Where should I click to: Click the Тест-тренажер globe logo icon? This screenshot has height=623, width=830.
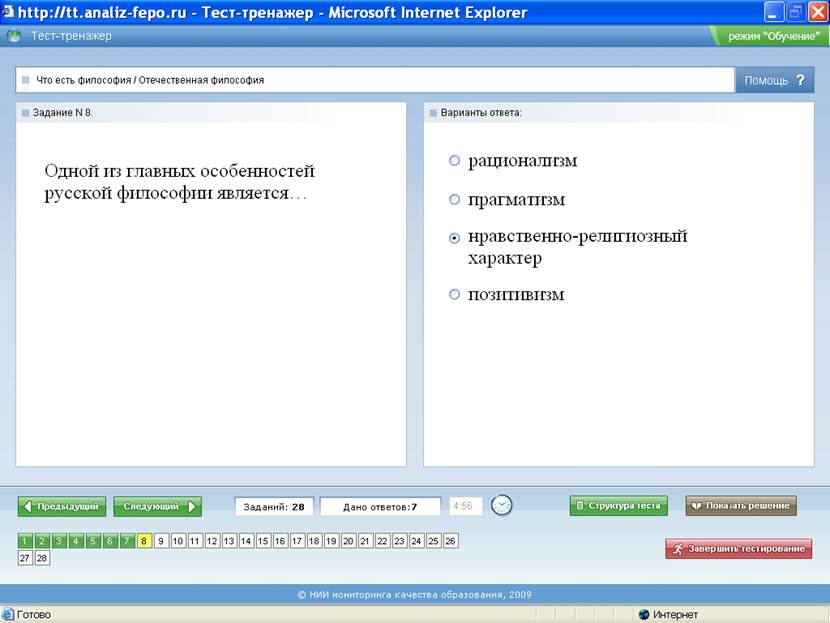coord(14,36)
